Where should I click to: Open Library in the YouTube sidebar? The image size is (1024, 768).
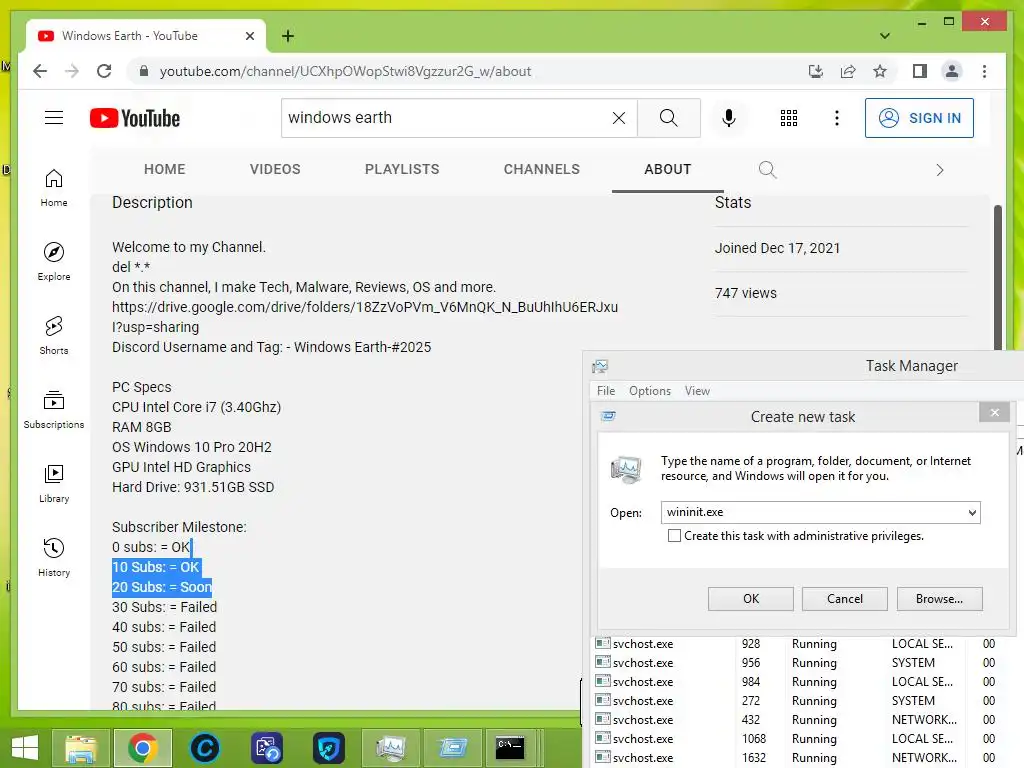tap(54, 483)
